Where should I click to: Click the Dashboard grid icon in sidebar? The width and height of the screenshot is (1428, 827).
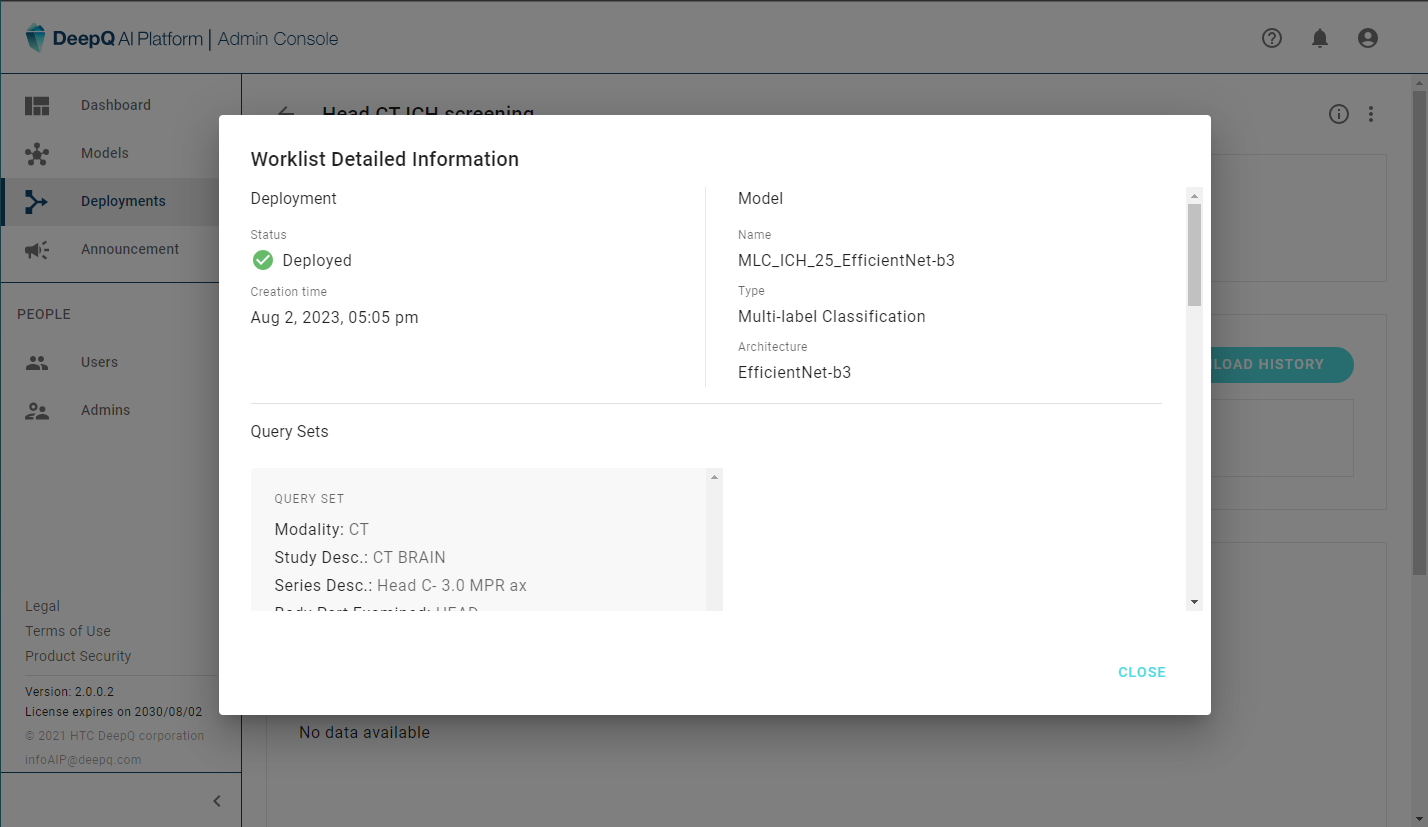coord(37,105)
